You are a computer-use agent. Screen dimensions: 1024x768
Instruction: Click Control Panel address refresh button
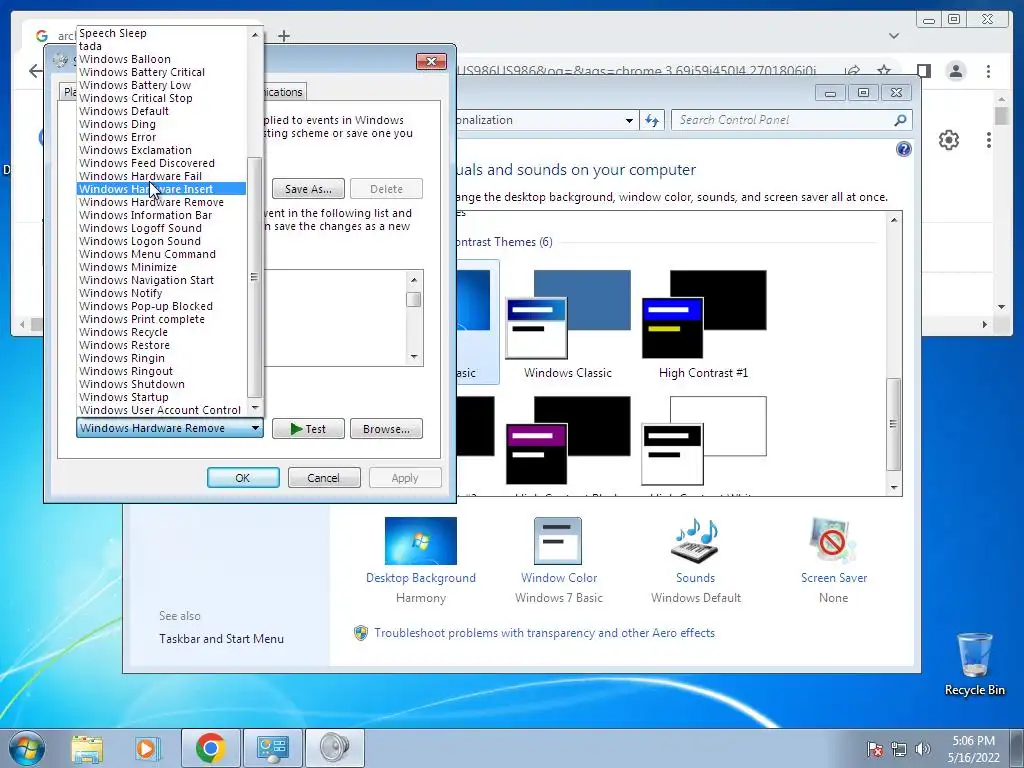pyautogui.click(x=652, y=120)
